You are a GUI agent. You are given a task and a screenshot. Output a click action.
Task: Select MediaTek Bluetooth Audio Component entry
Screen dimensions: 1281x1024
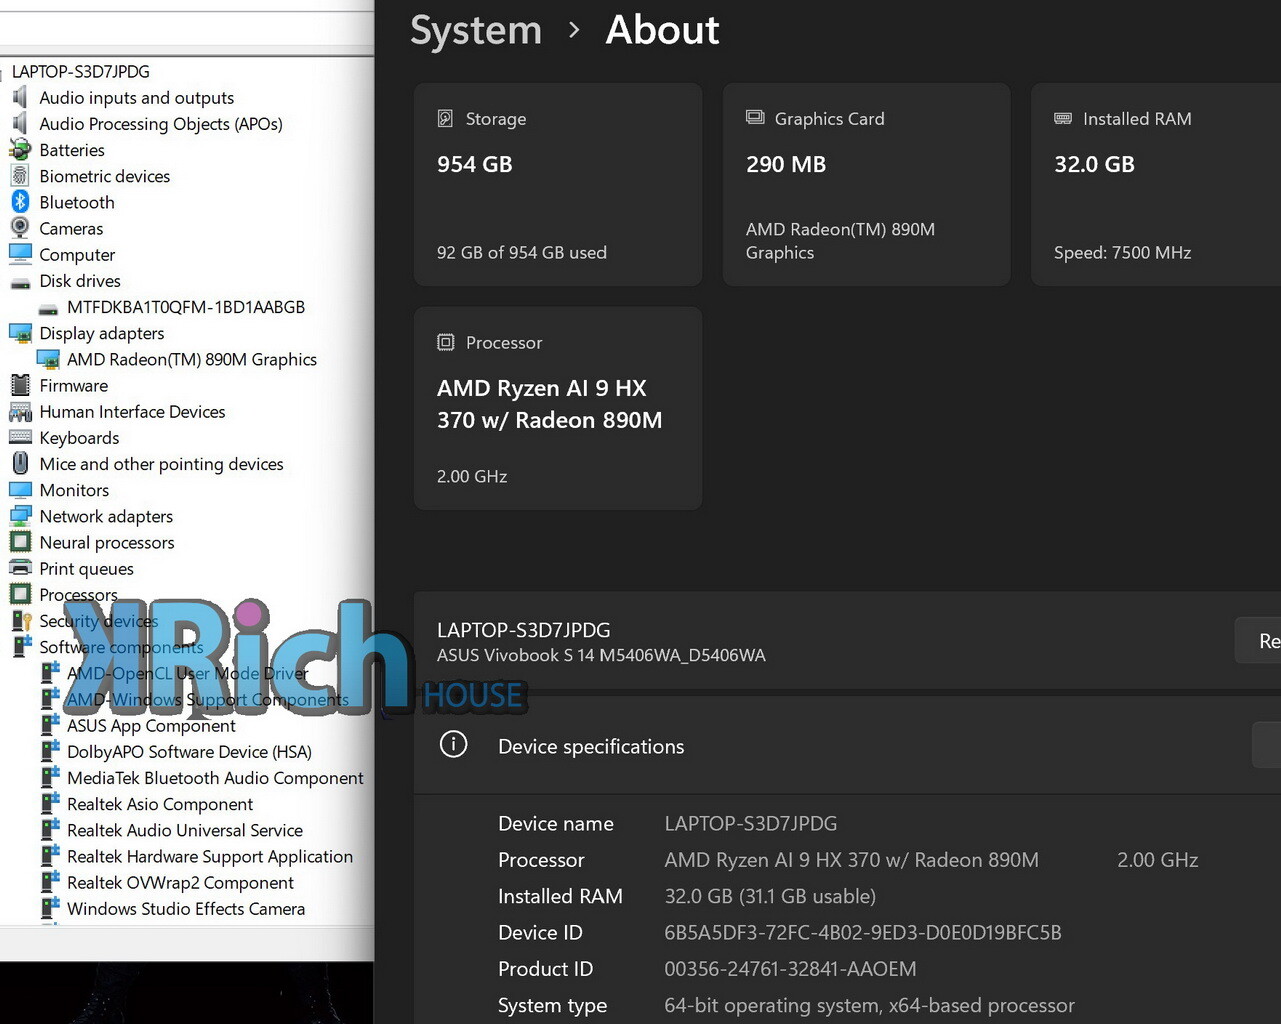click(215, 777)
